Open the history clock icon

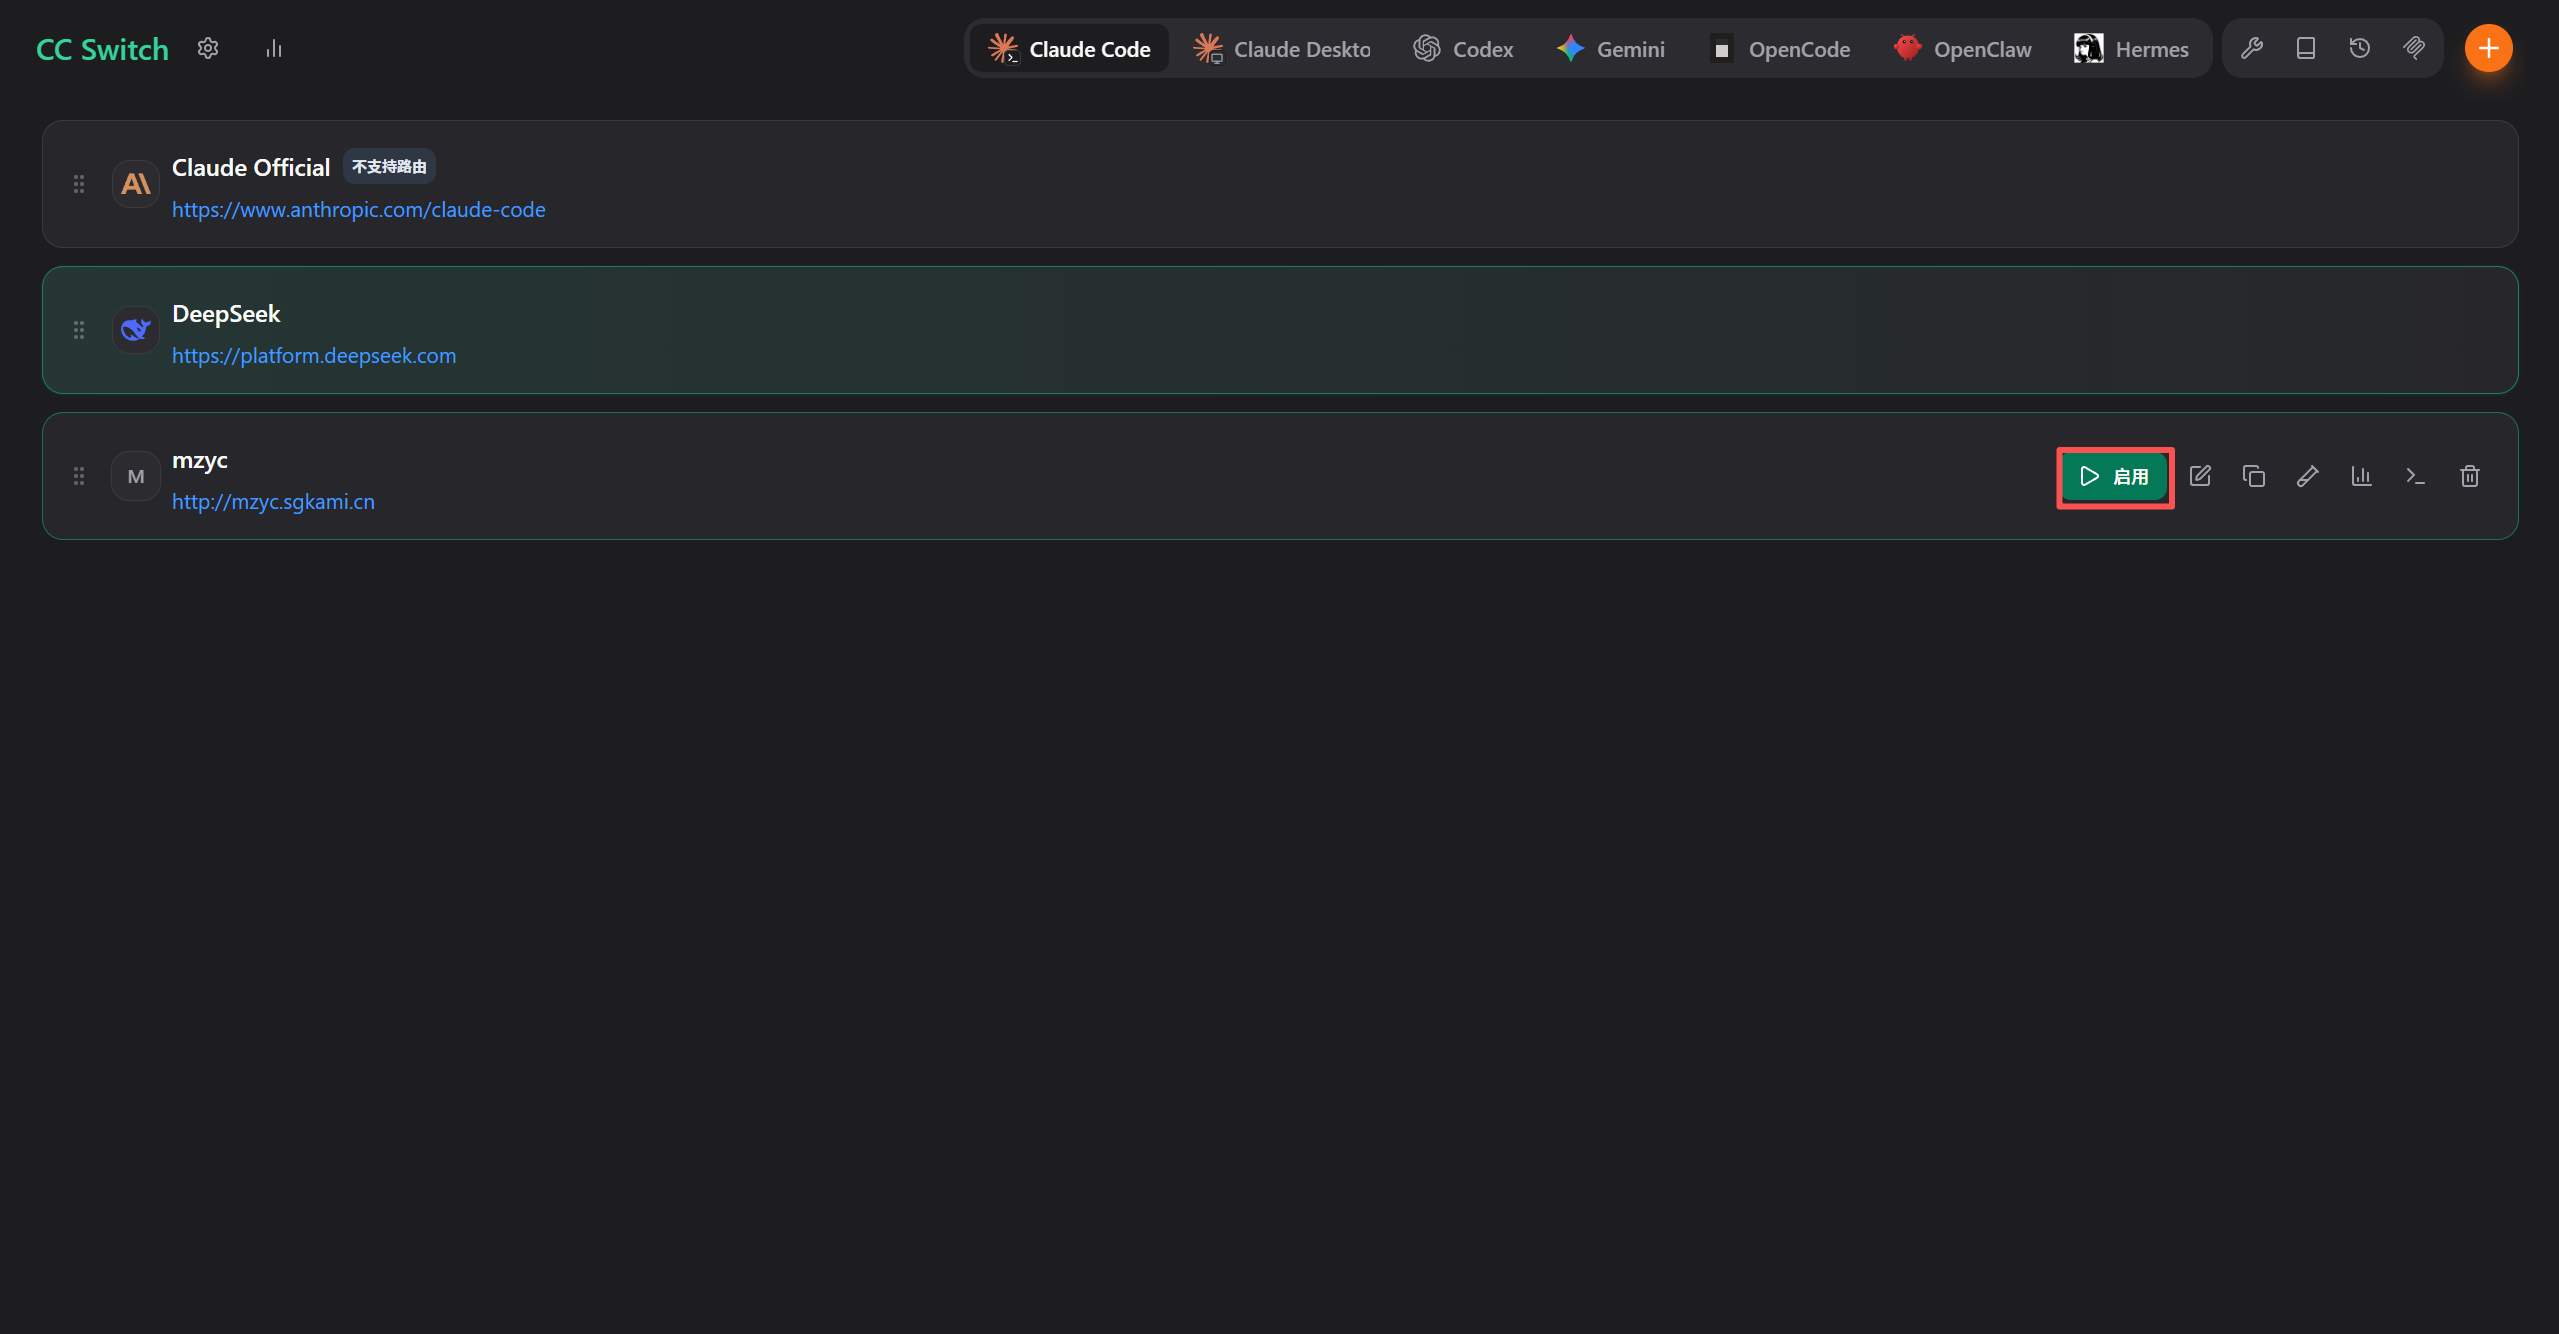2360,48
